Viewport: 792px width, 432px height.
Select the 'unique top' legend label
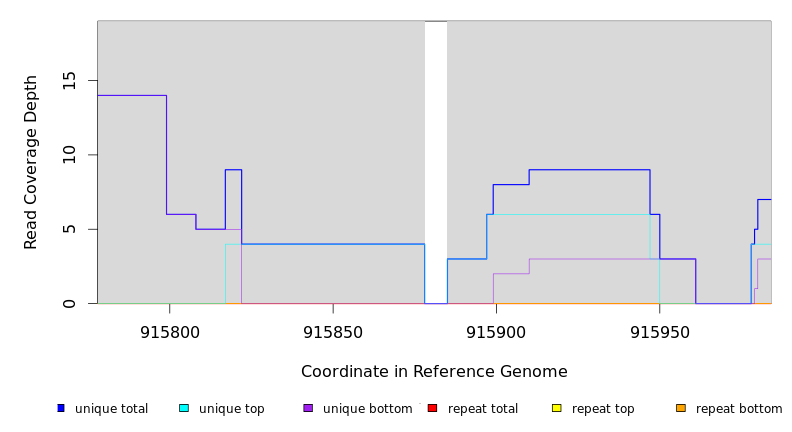(x=231, y=409)
